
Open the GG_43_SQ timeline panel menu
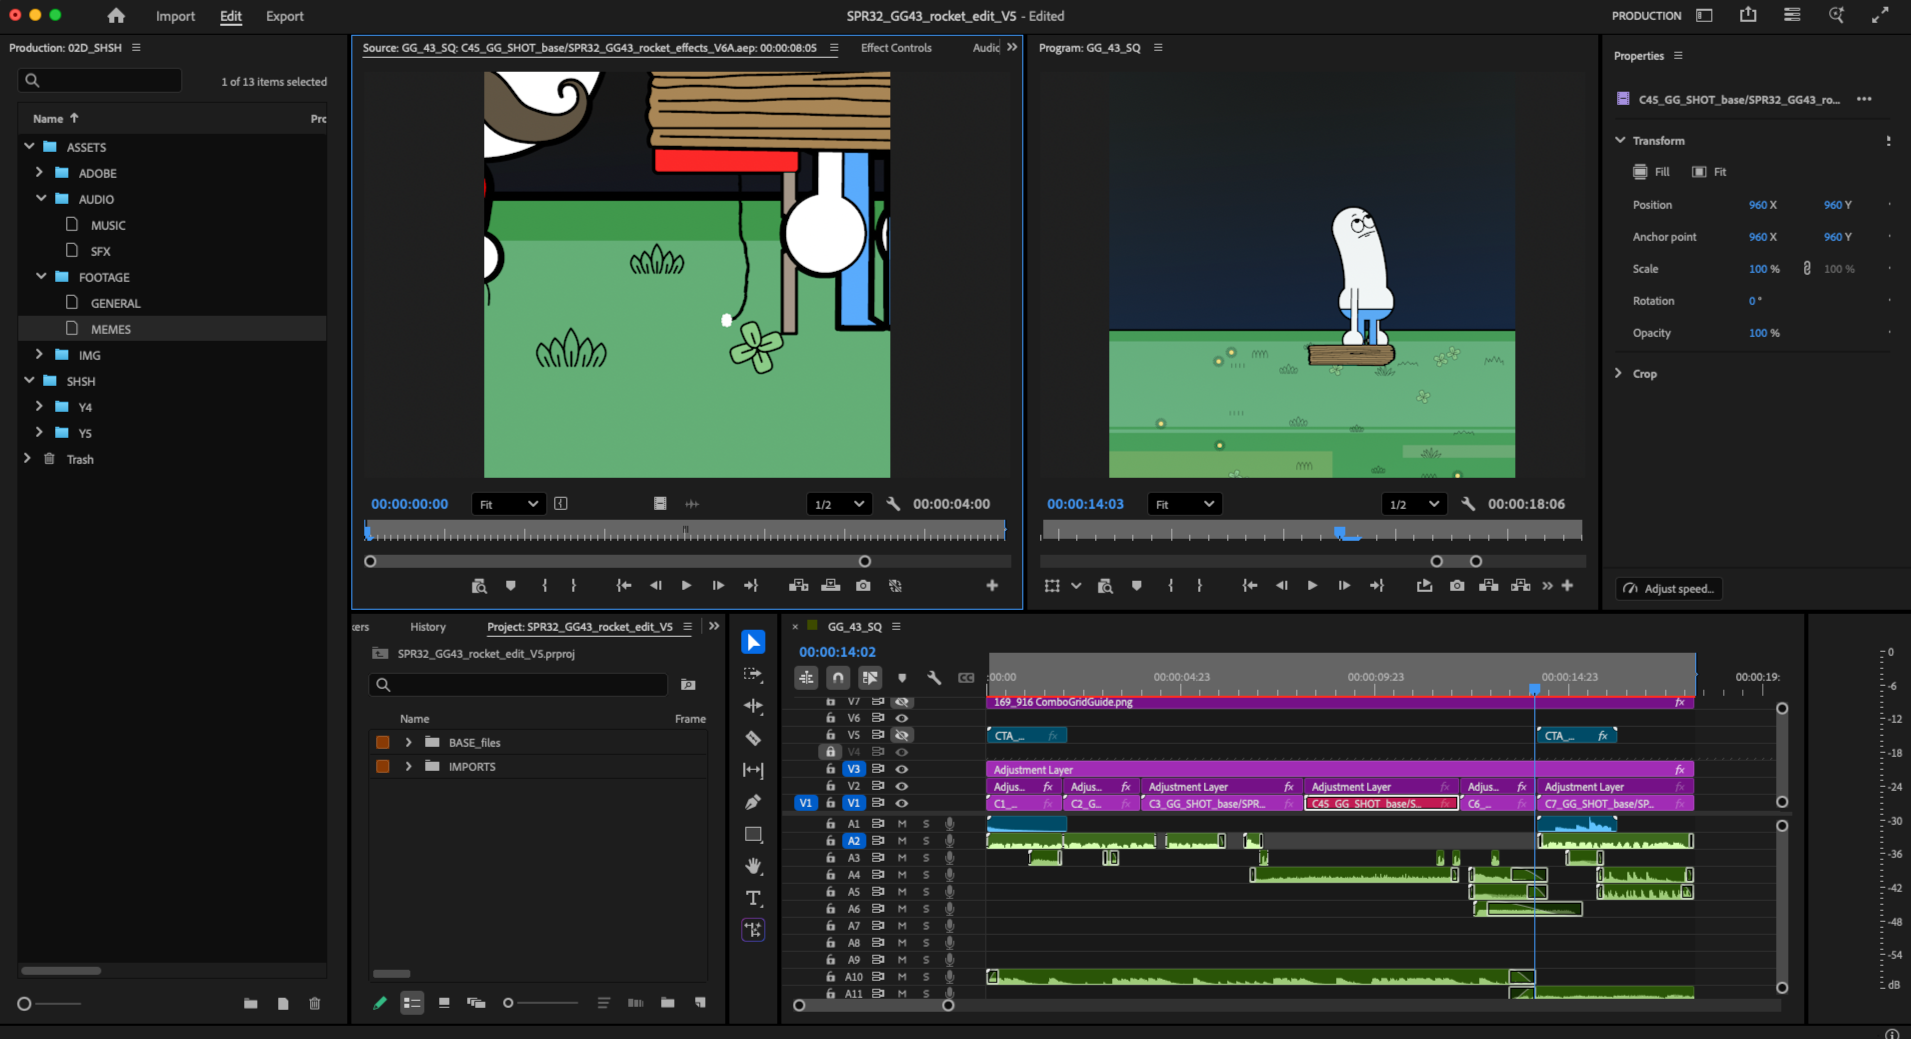pos(896,627)
